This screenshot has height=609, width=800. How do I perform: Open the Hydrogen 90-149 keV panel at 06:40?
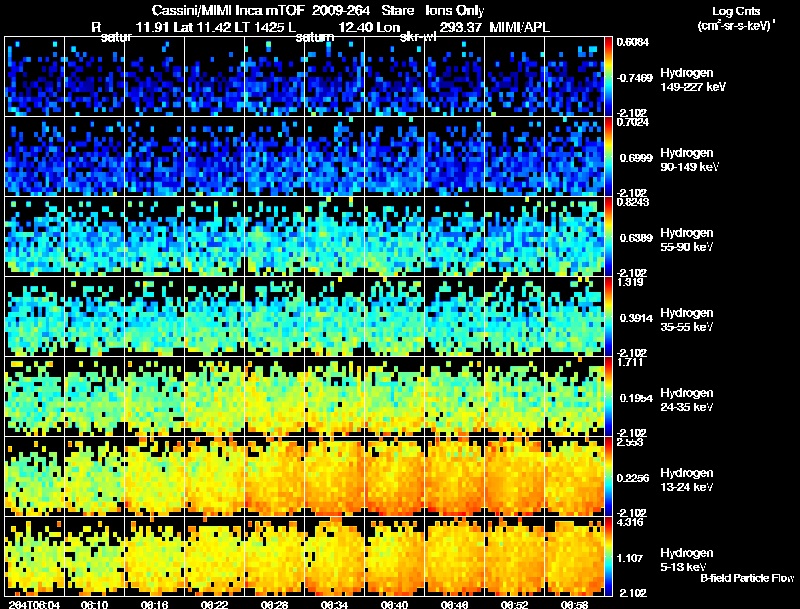point(394,157)
